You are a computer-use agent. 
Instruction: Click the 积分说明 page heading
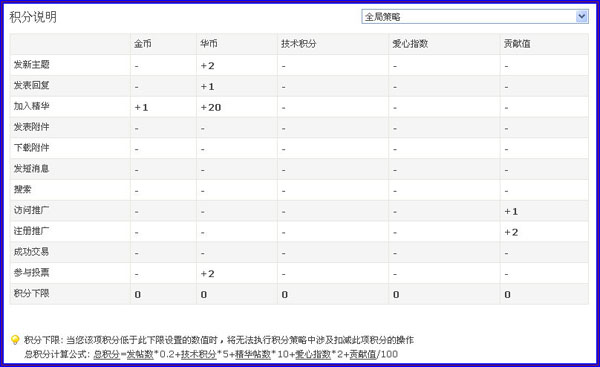point(33,17)
